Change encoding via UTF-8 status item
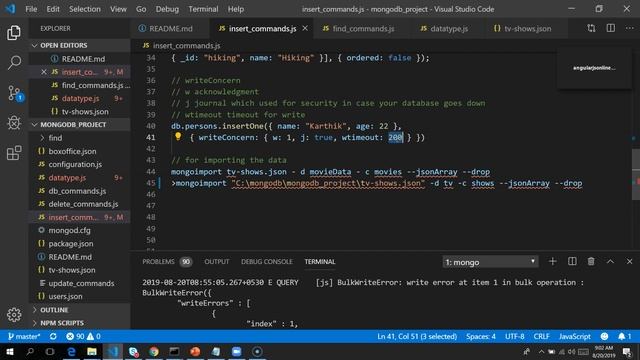The height and width of the screenshot is (360, 640). pyautogui.click(x=514, y=336)
